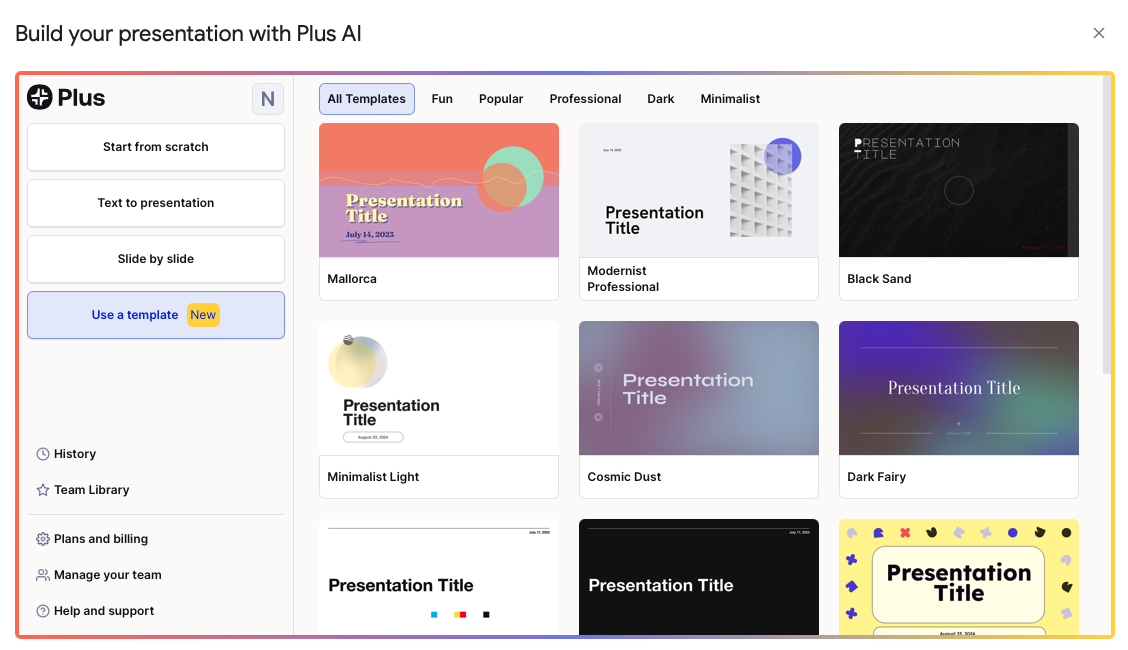This screenshot has height=650, width=1128.
Task: Select the Black Sand template thumbnail
Action: 959,190
